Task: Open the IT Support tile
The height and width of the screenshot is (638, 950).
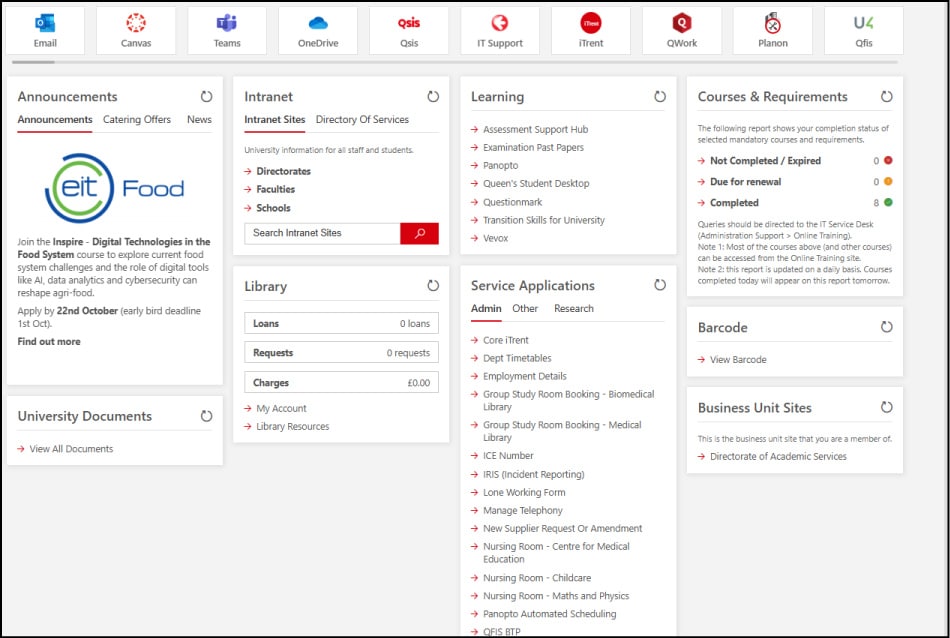Action: click(x=499, y=30)
